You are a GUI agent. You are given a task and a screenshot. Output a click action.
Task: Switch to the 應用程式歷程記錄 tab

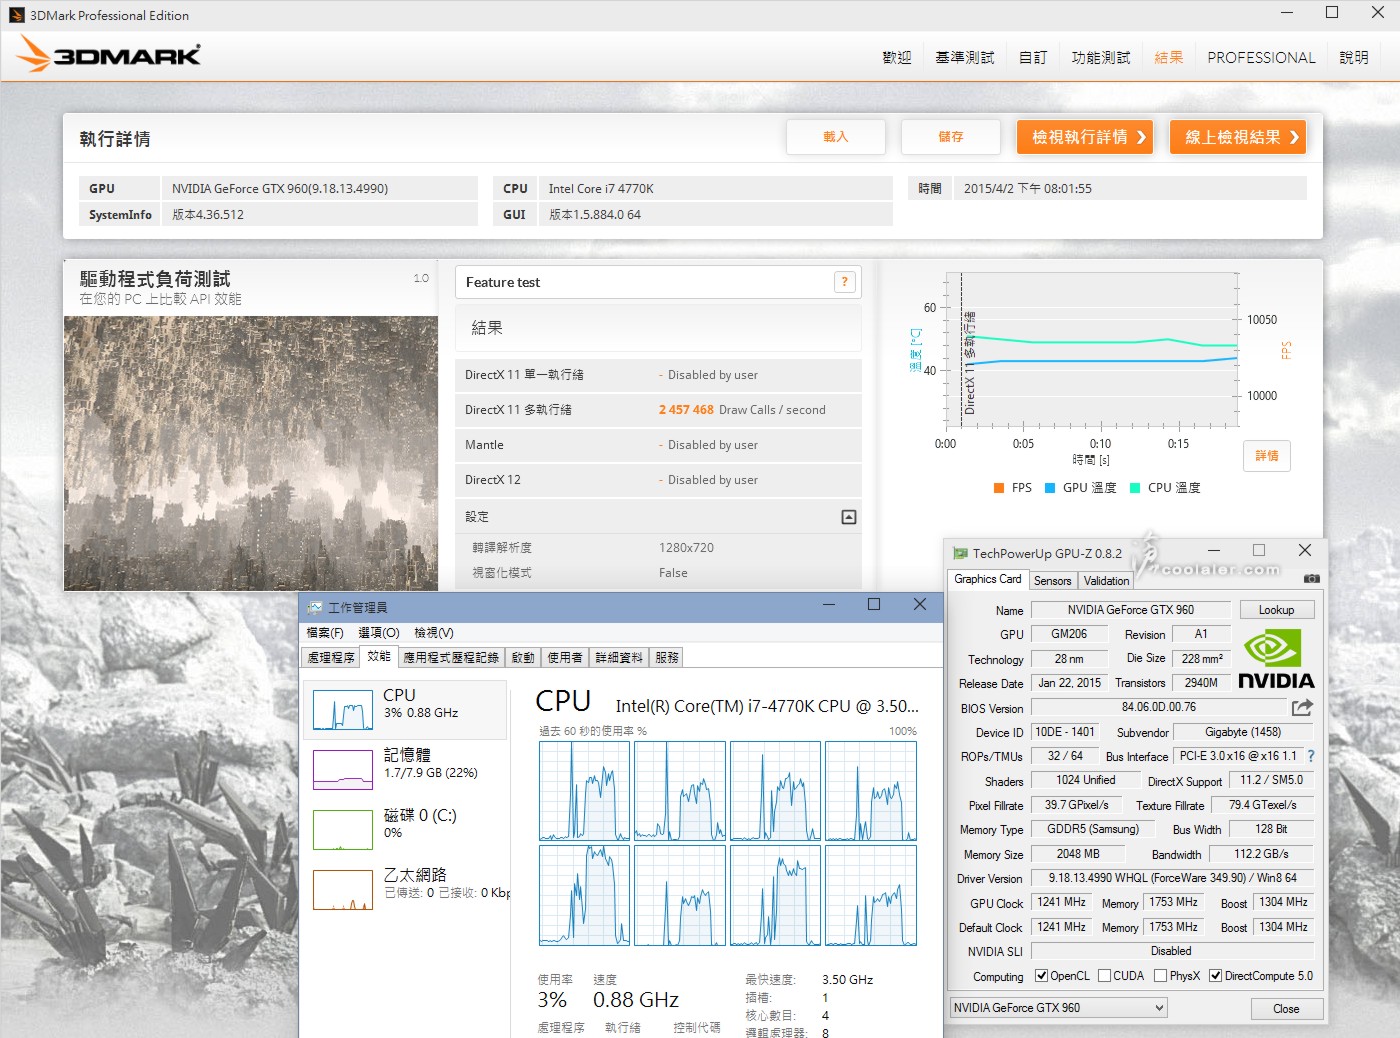pyautogui.click(x=451, y=657)
